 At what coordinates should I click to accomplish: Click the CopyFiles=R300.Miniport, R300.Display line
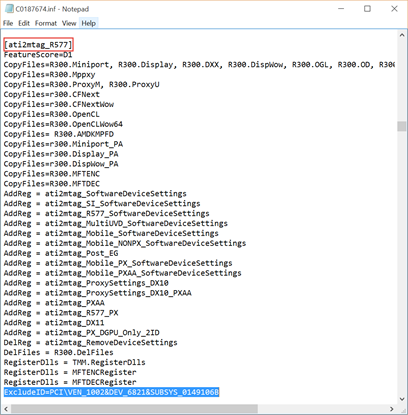[199, 65]
